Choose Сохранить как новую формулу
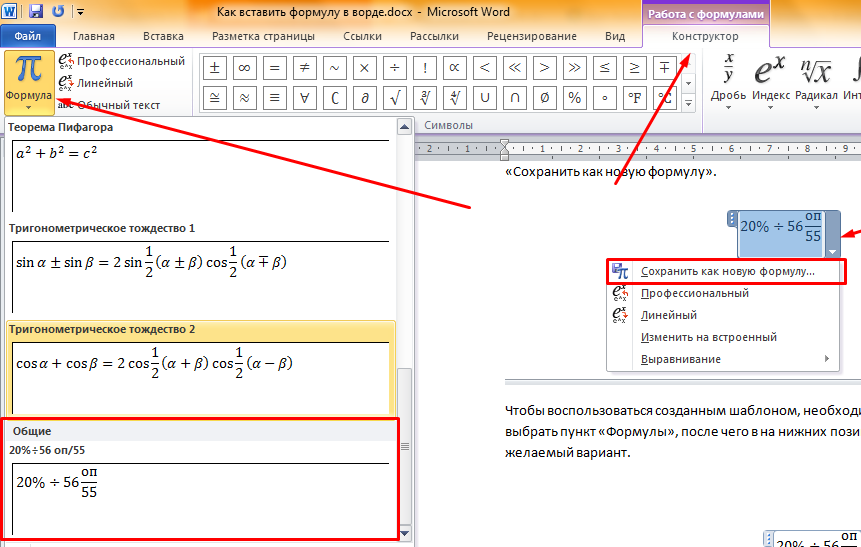 [727, 271]
